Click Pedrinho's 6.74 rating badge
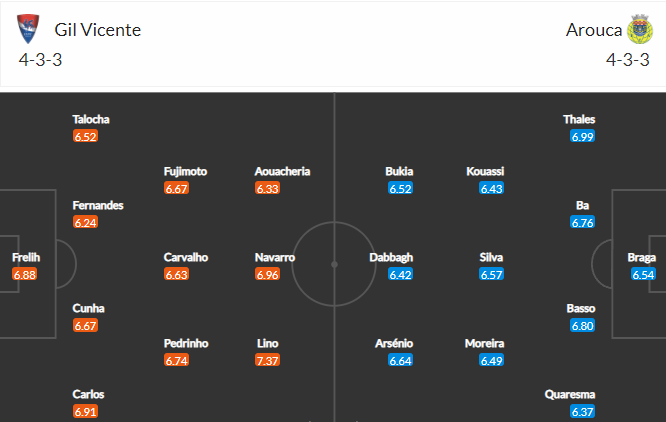 [177, 360]
